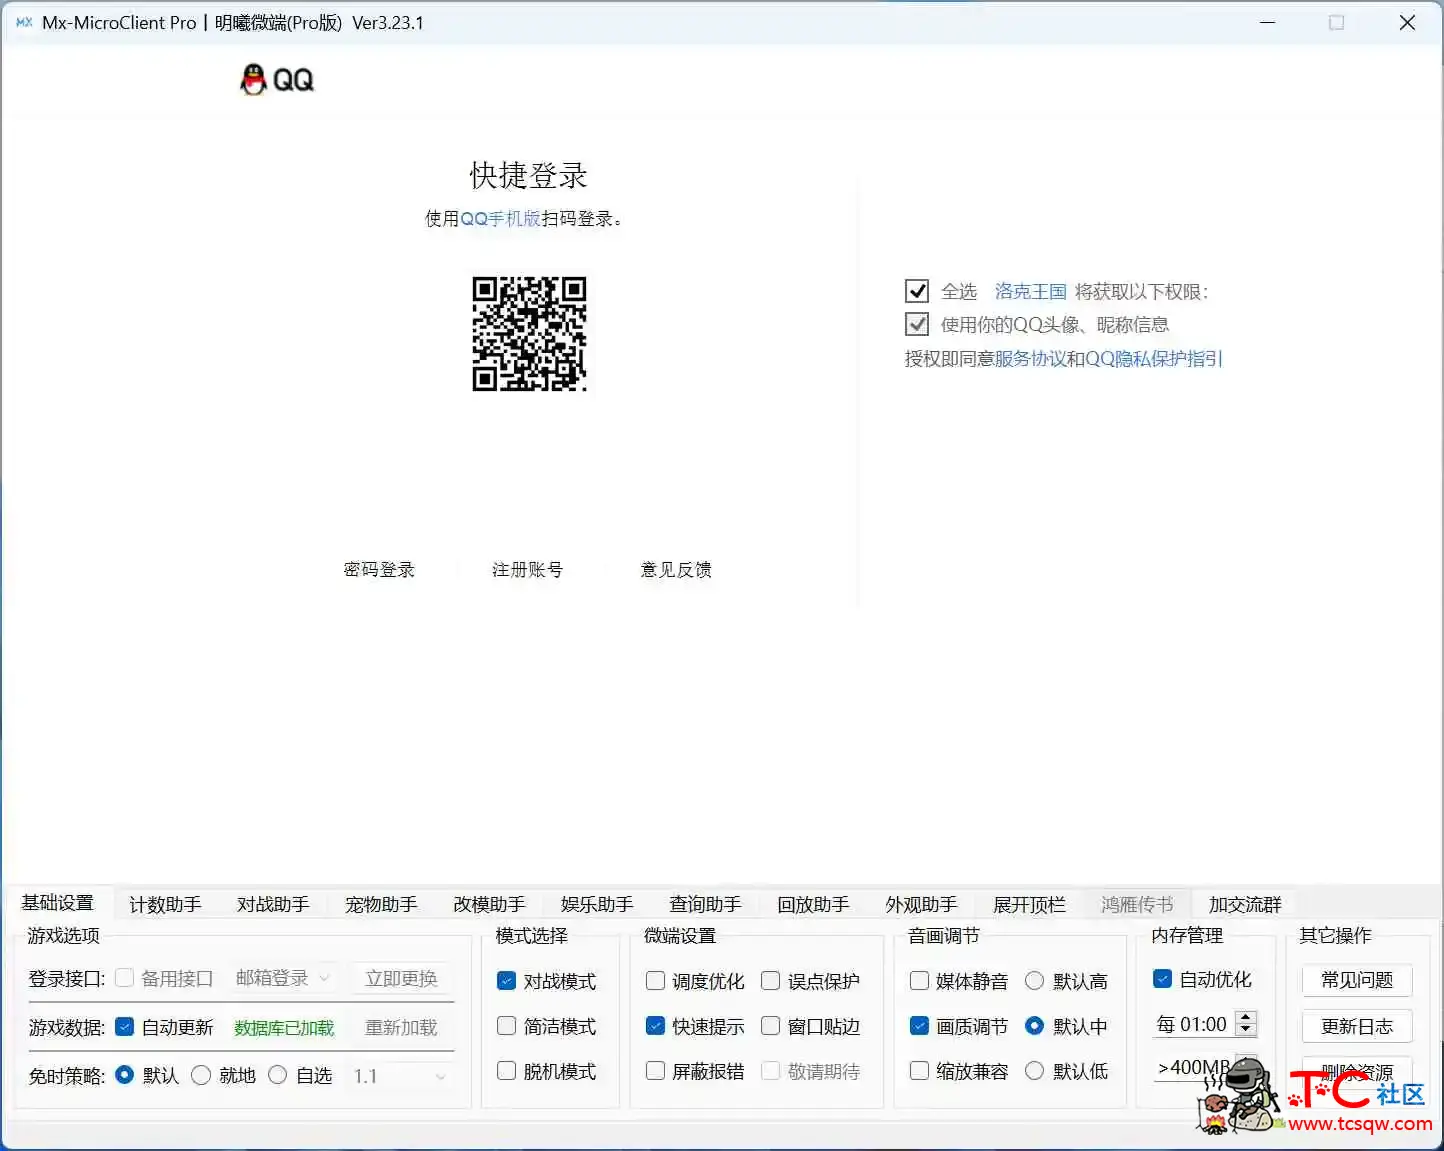Viewport: 1444px width, 1151px height.
Task: Open the 1.1 value dropdown
Action: pyautogui.click(x=399, y=1076)
